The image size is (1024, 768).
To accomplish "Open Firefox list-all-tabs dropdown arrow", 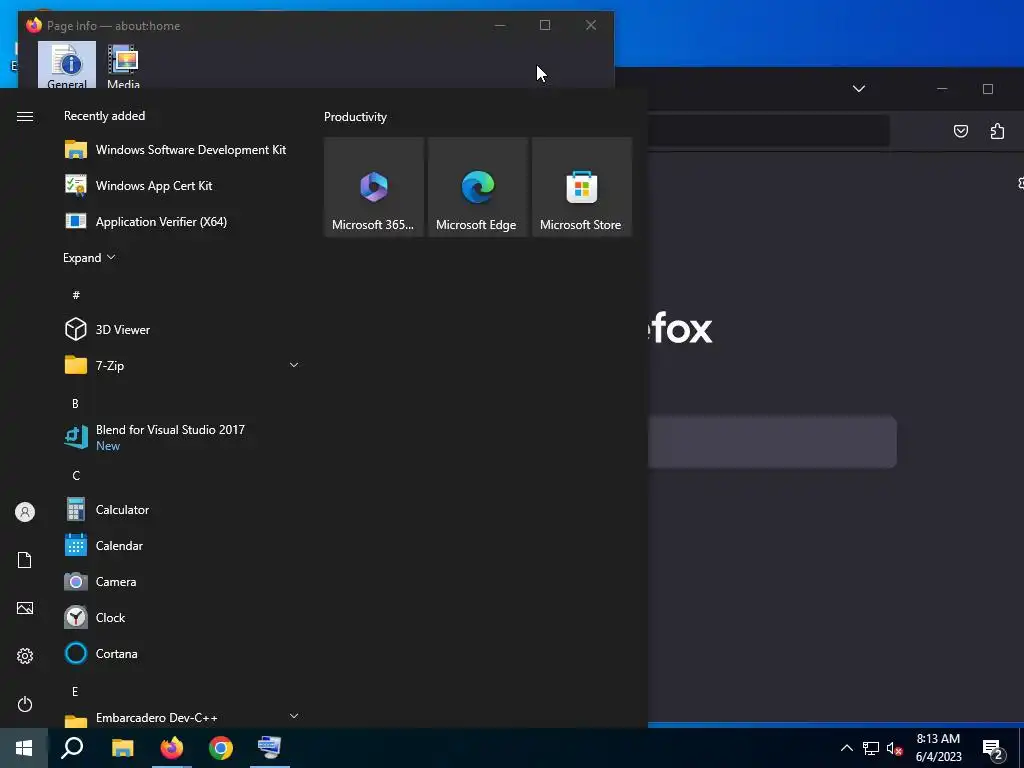I will (x=859, y=89).
